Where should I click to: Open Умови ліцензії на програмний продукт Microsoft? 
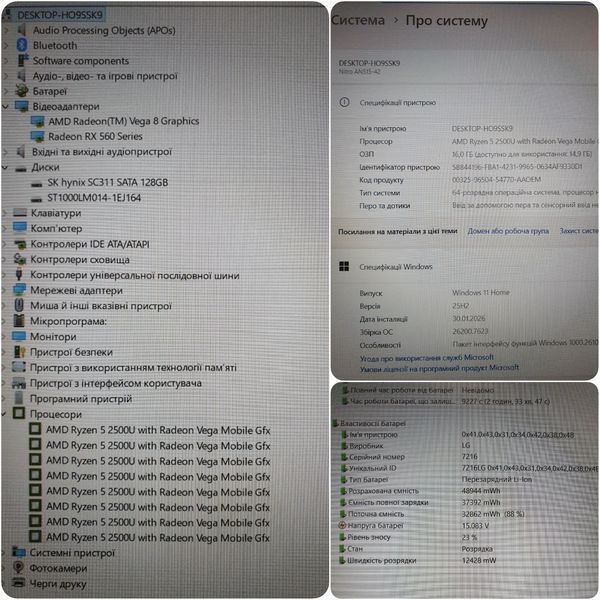pyautogui.click(x=439, y=368)
